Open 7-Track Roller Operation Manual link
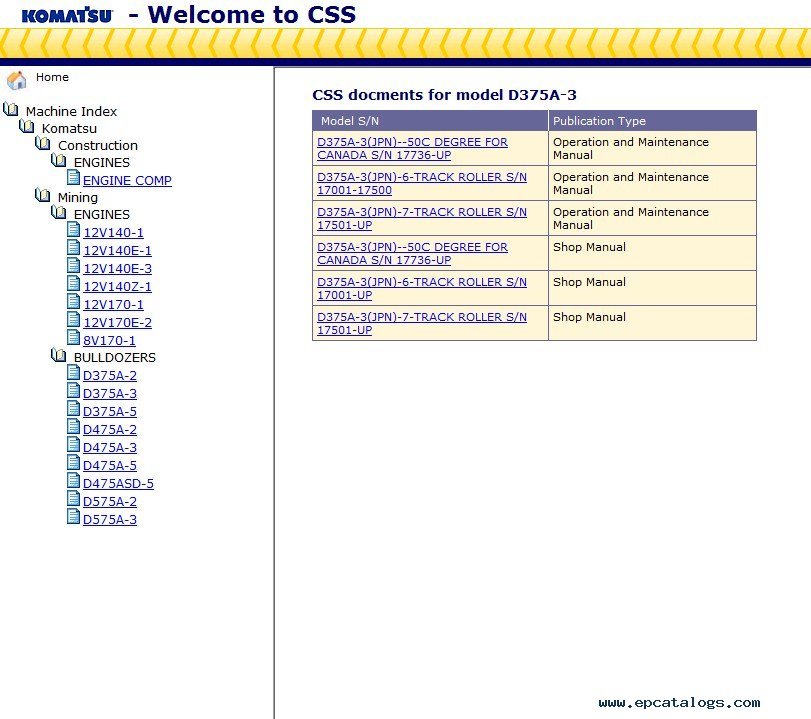This screenshot has width=811, height=719. click(422, 219)
